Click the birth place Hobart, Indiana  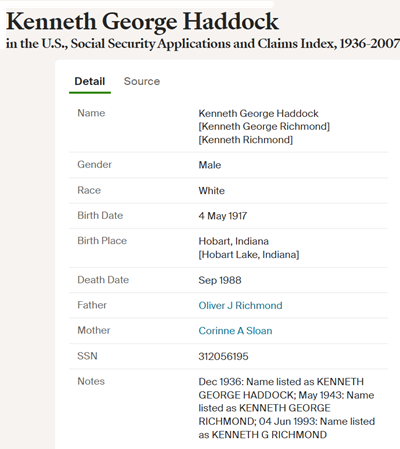(x=233, y=241)
